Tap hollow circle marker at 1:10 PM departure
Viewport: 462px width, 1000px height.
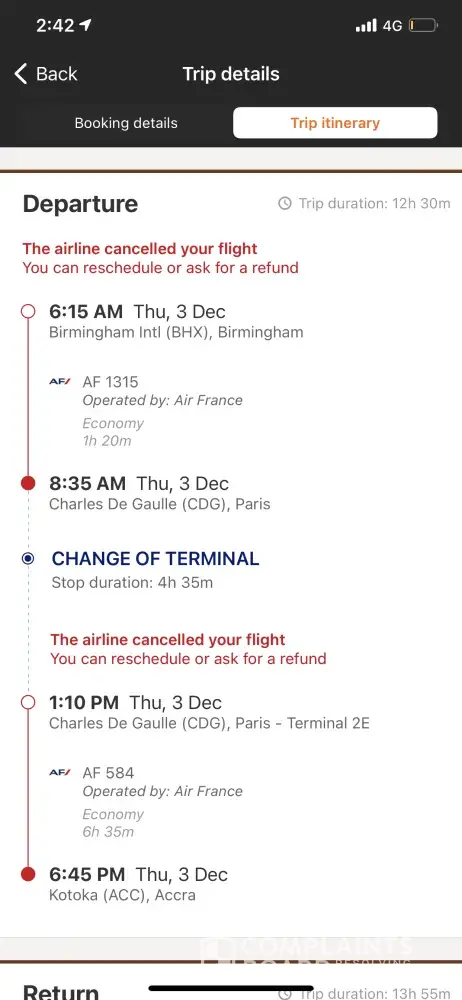pos(28,702)
